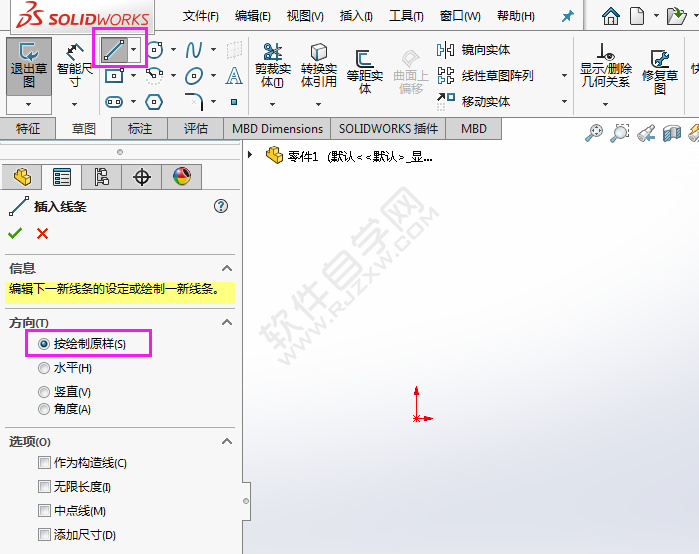Select 角度(A) angle orientation

pyautogui.click(x=65, y=409)
